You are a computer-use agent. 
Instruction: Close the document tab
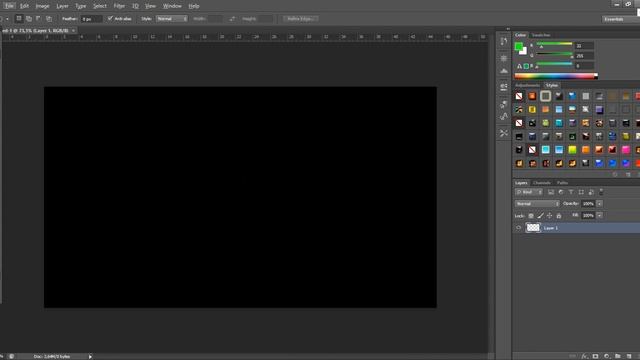click(73, 31)
